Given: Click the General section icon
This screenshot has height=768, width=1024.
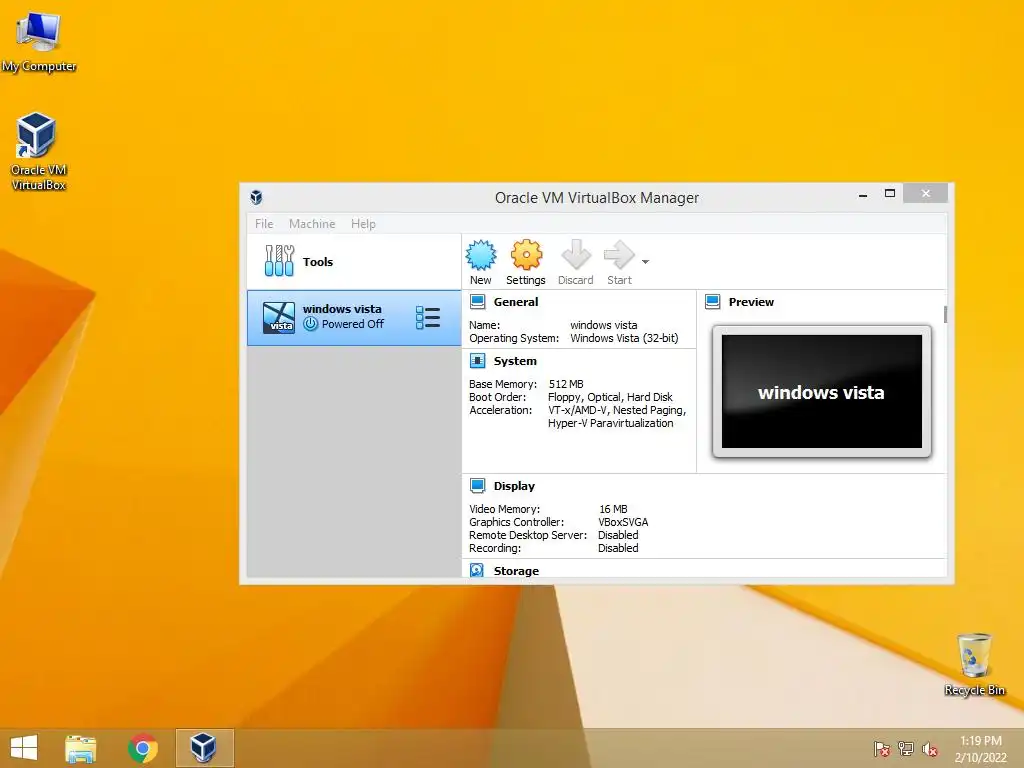Looking at the screenshot, I should pyautogui.click(x=478, y=302).
